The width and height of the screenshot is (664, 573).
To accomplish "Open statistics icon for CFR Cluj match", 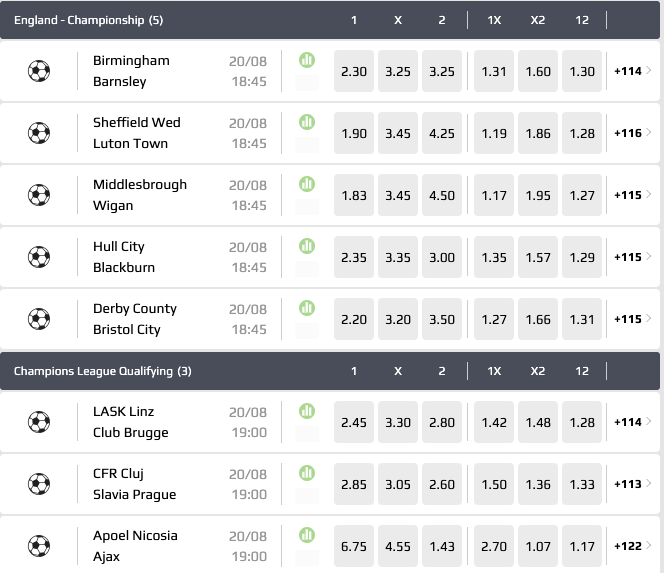I will click(x=307, y=473).
